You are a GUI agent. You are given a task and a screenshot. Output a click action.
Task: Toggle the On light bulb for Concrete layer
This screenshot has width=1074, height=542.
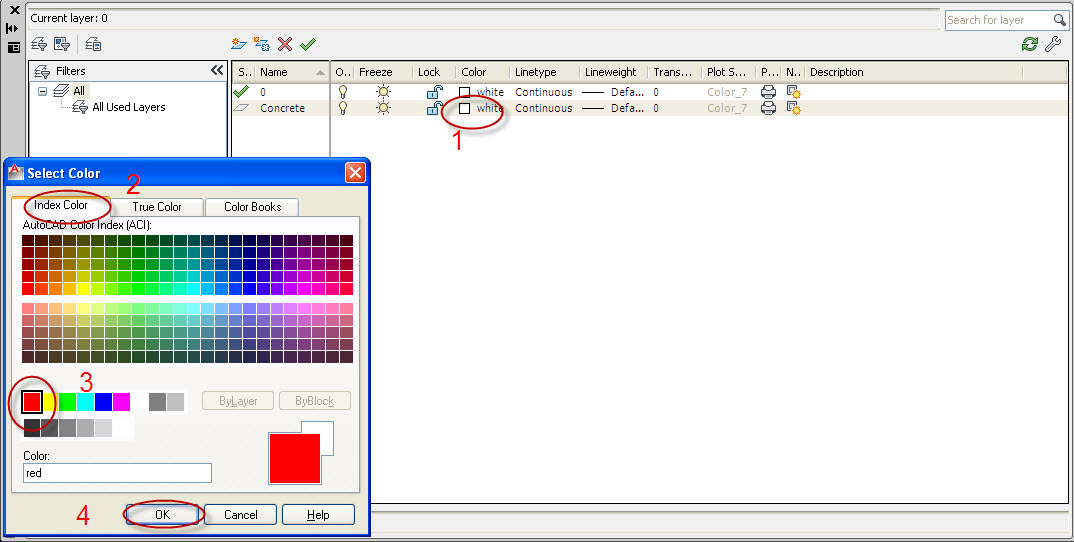pos(343,108)
